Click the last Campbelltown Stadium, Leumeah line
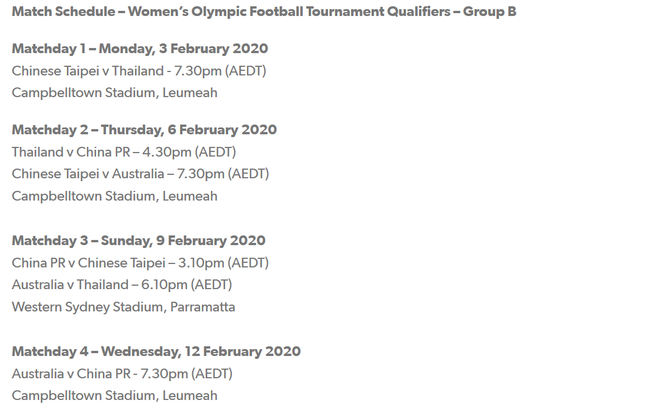 point(114,396)
